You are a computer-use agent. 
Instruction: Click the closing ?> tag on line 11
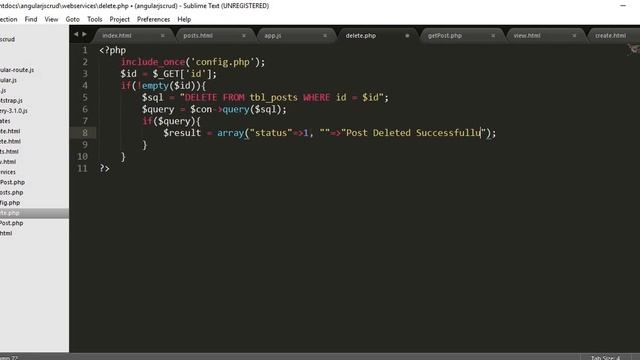tap(104, 168)
